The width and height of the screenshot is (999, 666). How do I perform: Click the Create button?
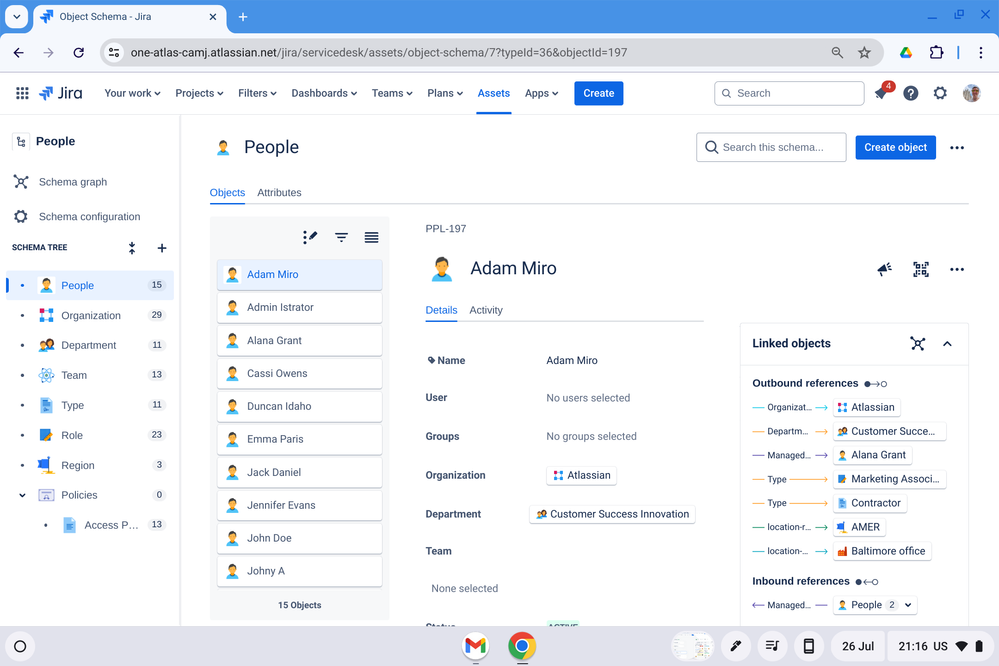tap(599, 93)
